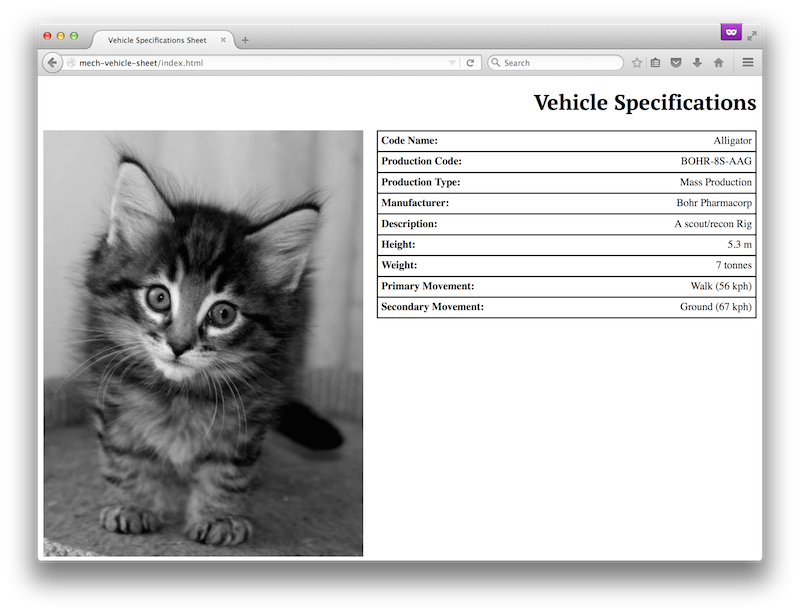Screen dimensions: 800x613
Task: Click the Alligator value
Action: click(733, 140)
